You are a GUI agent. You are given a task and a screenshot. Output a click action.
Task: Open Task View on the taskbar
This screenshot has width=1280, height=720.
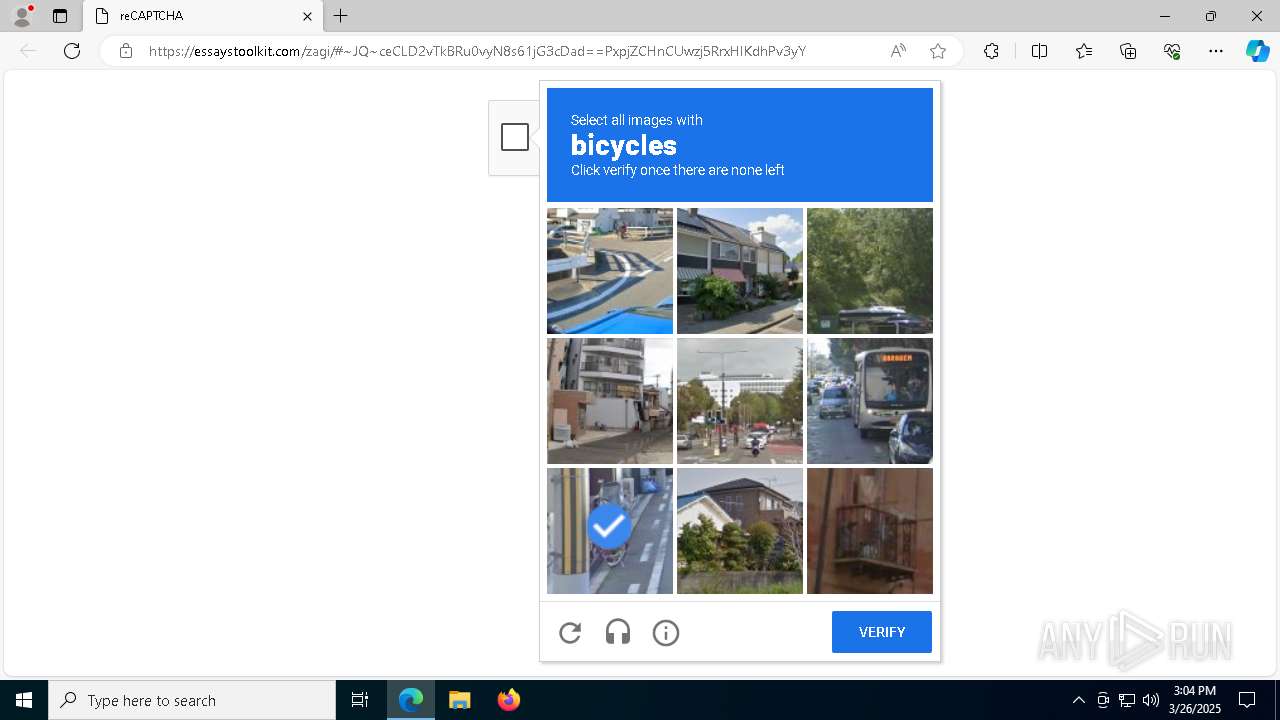pyautogui.click(x=360, y=700)
